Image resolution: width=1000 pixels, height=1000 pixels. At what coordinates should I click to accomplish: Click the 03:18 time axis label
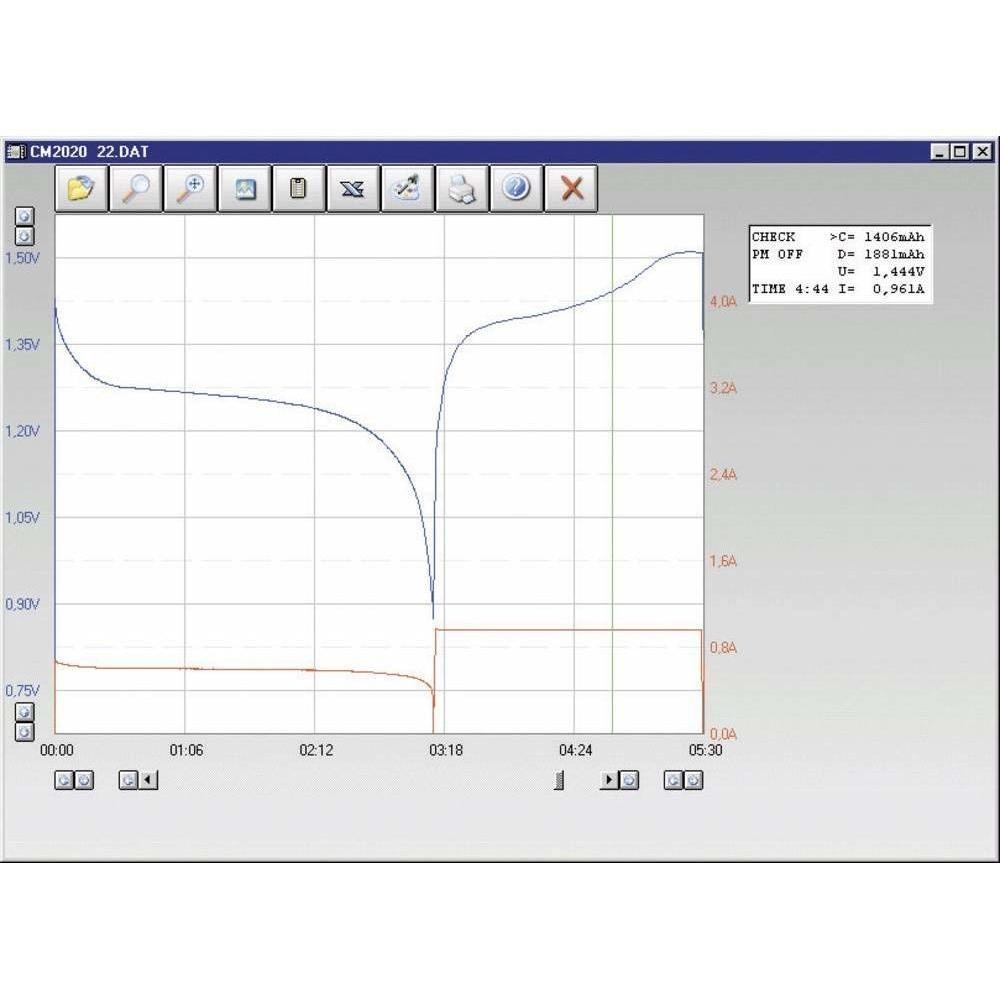pos(446,751)
